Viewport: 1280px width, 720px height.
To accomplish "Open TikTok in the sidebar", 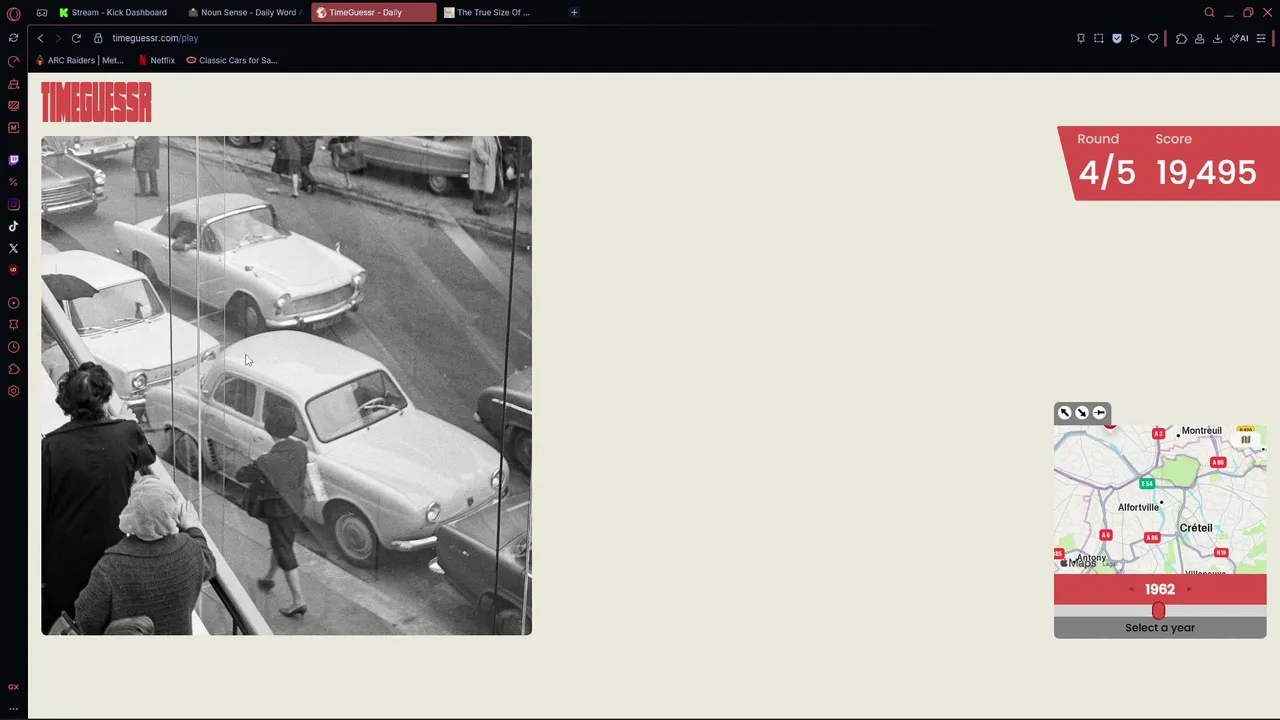I will pos(13,226).
